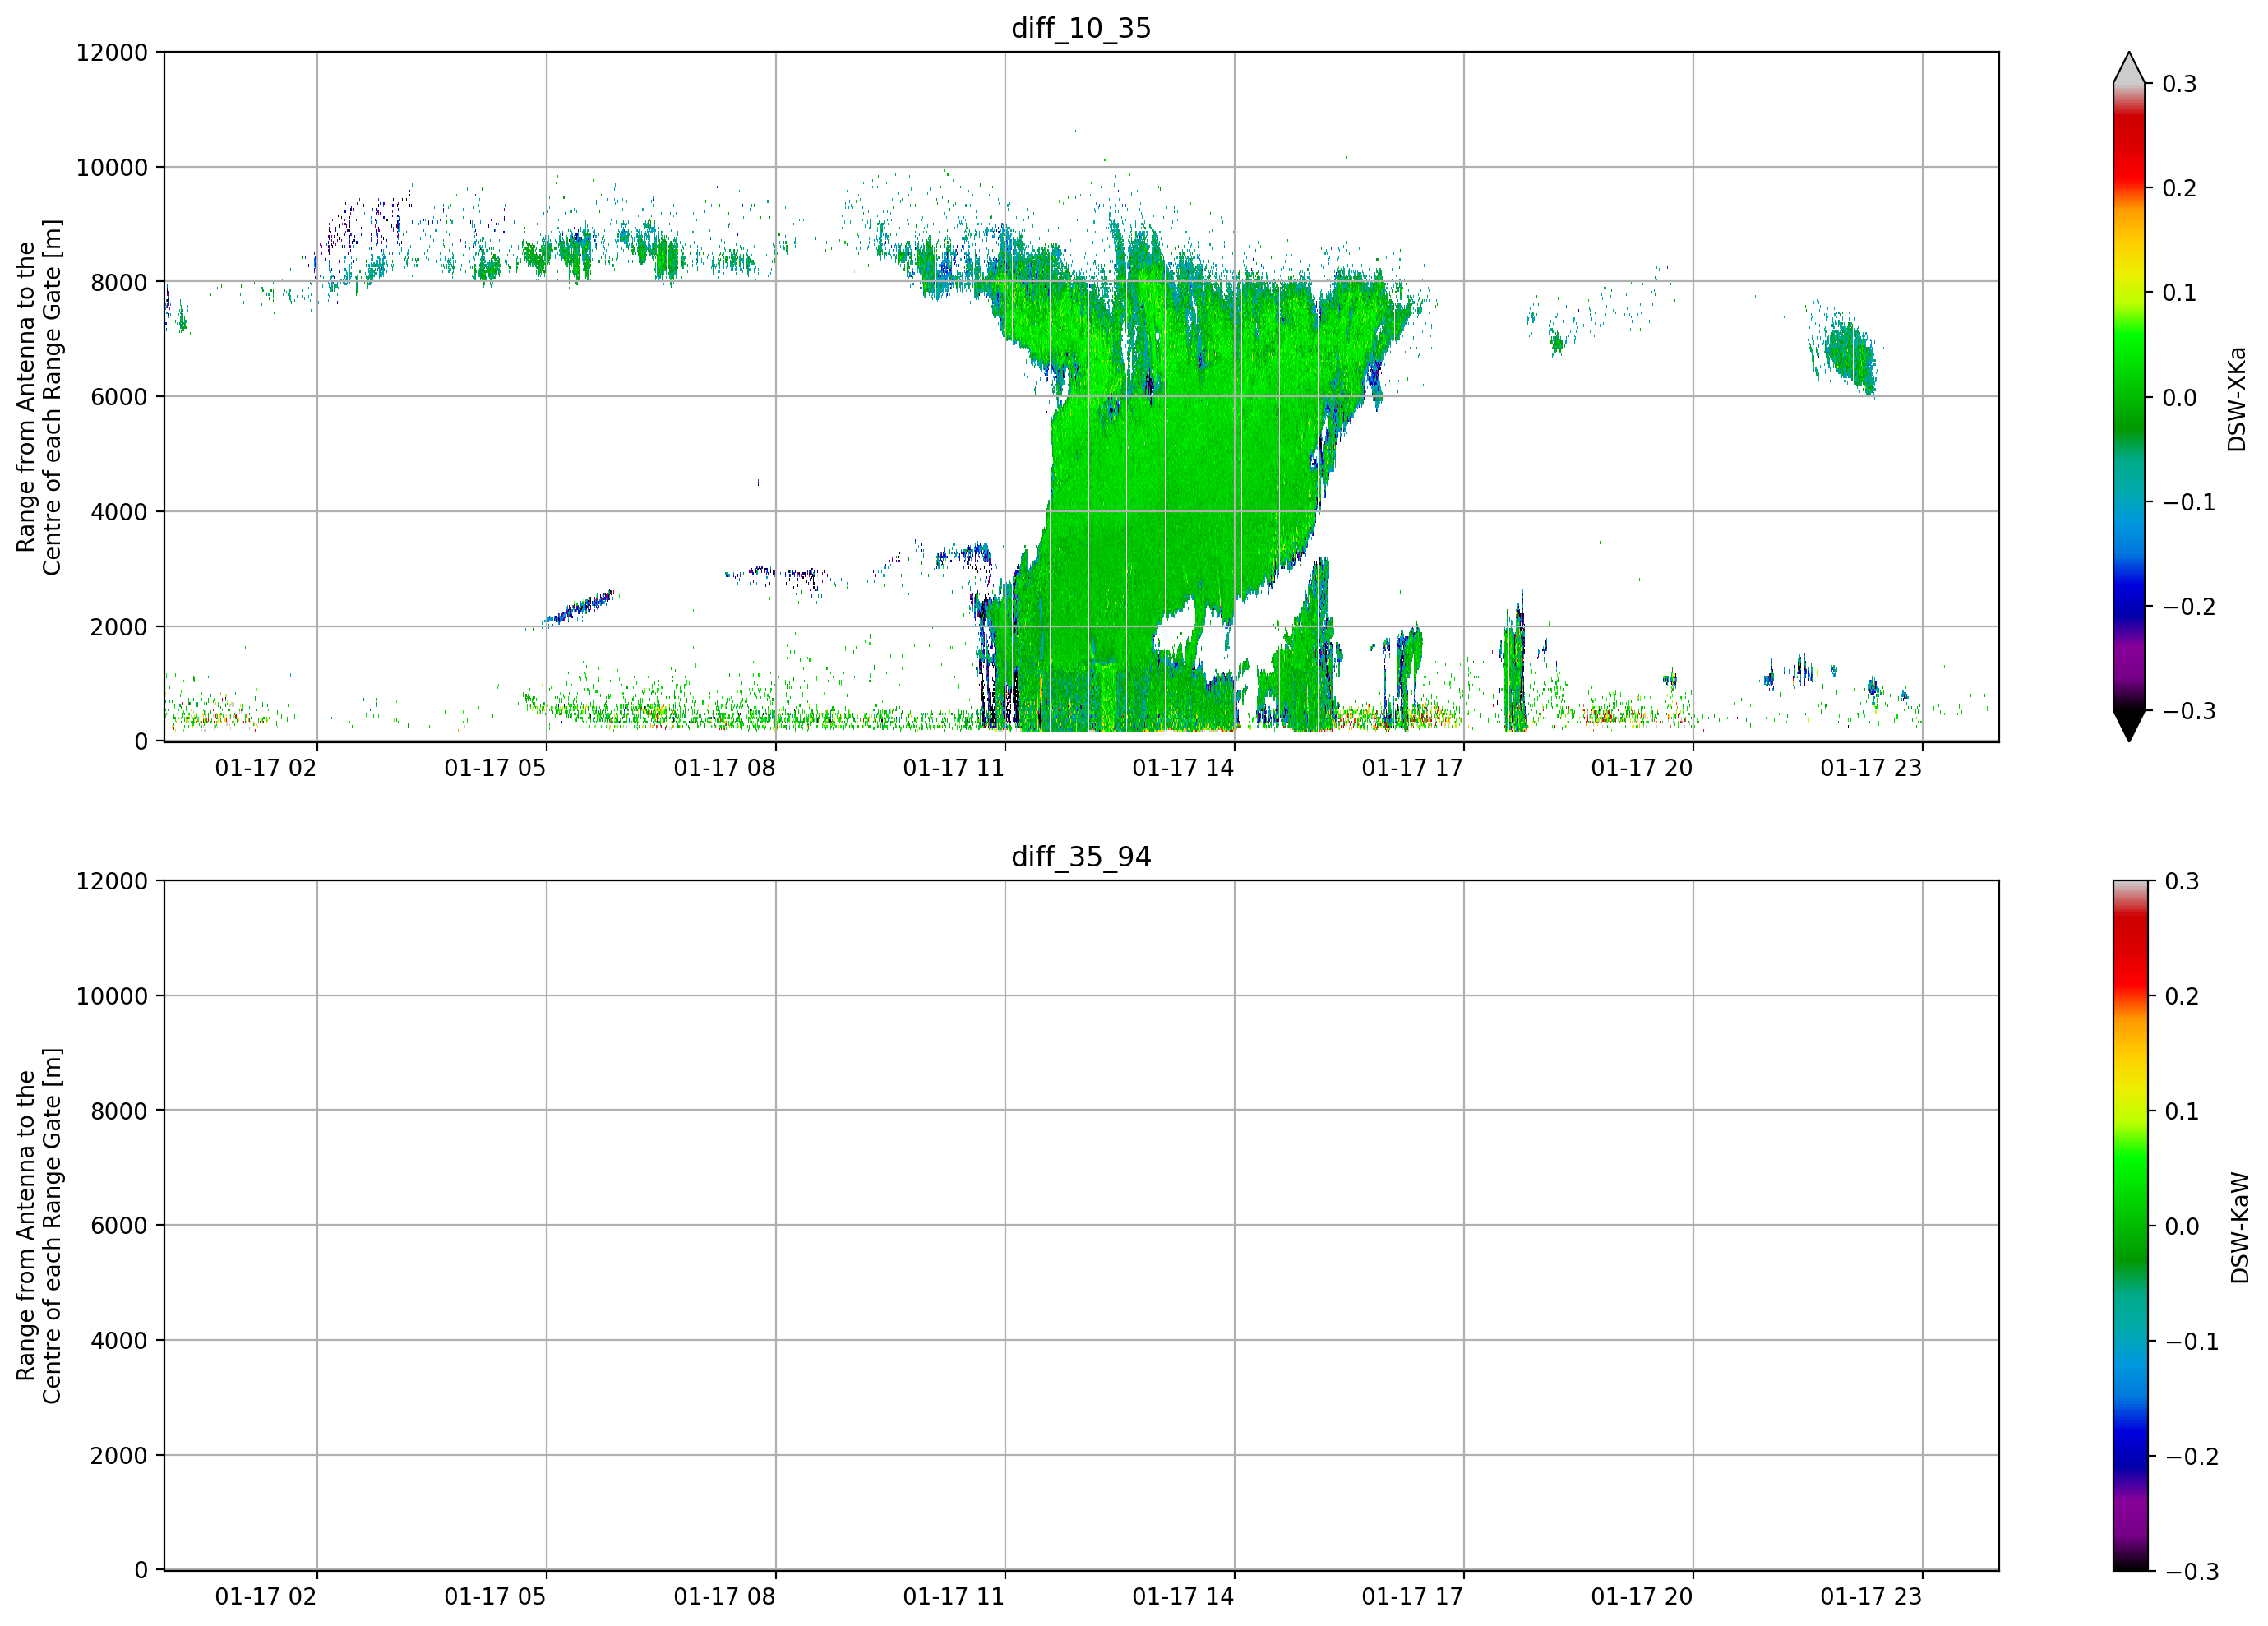Click the '01-17 17' tick under diff_10_35
This screenshot has width=2268, height=1626.
click(x=1412, y=768)
